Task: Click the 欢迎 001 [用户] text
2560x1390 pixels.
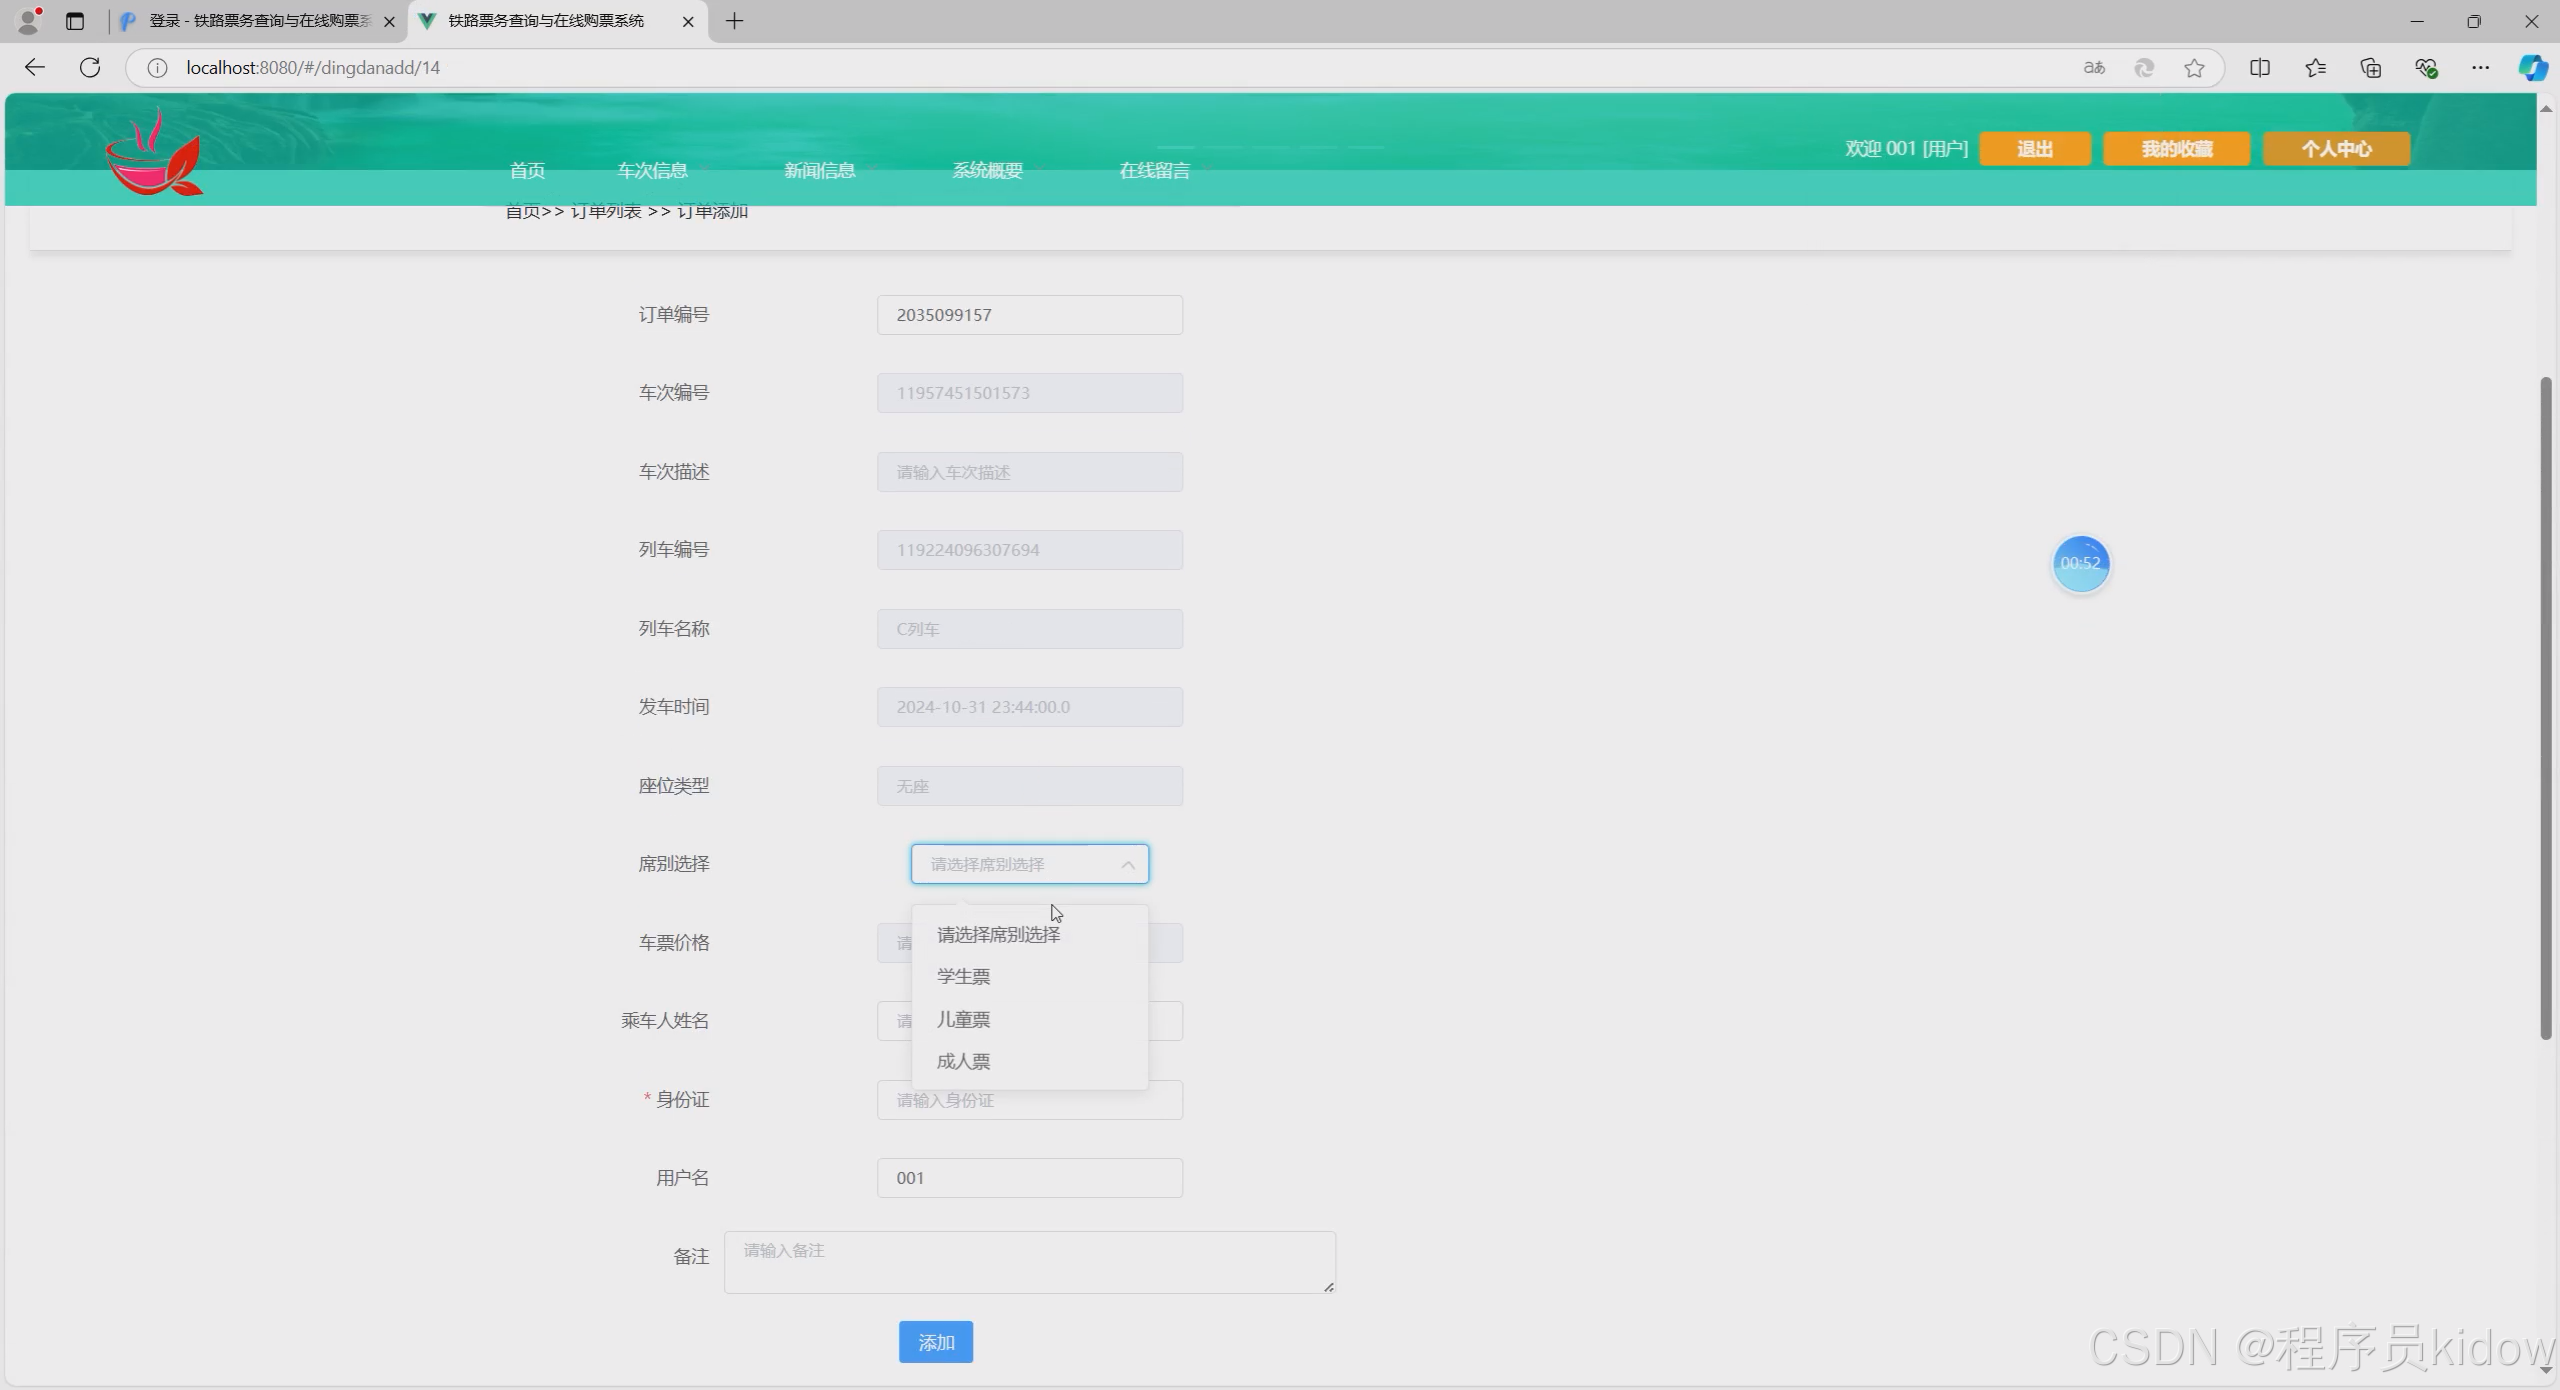Action: tap(1906, 148)
